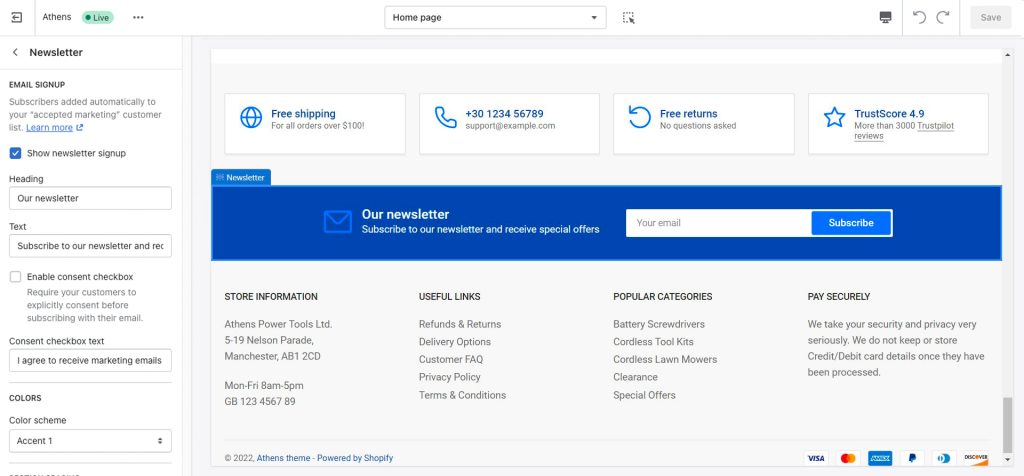Click the Heading input field

pyautogui.click(x=90, y=198)
